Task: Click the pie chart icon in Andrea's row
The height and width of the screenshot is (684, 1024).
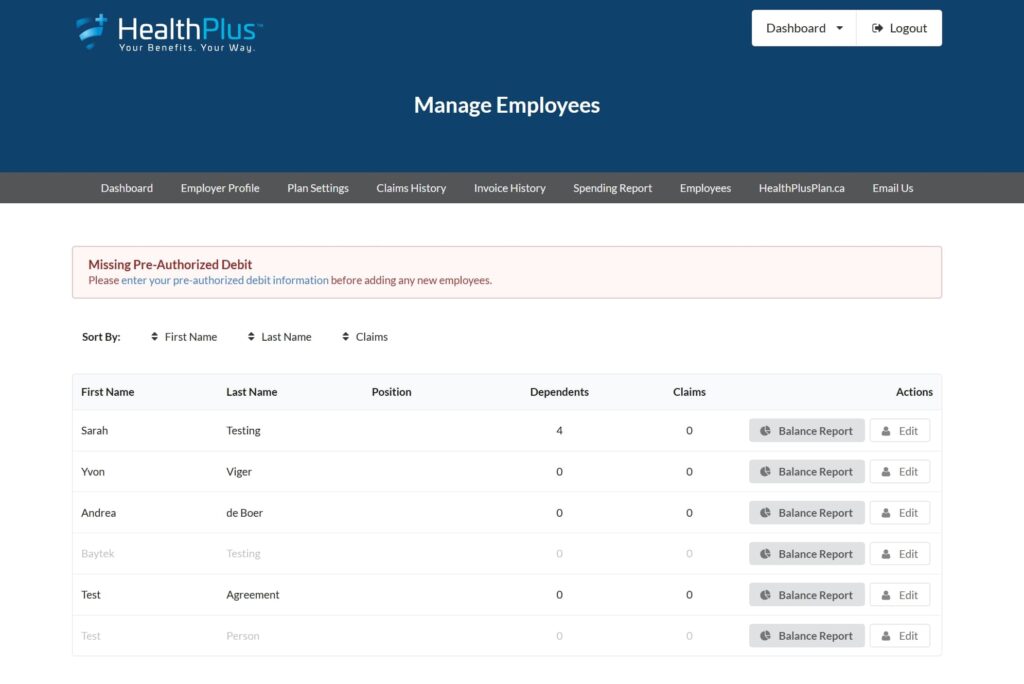Action: point(765,513)
